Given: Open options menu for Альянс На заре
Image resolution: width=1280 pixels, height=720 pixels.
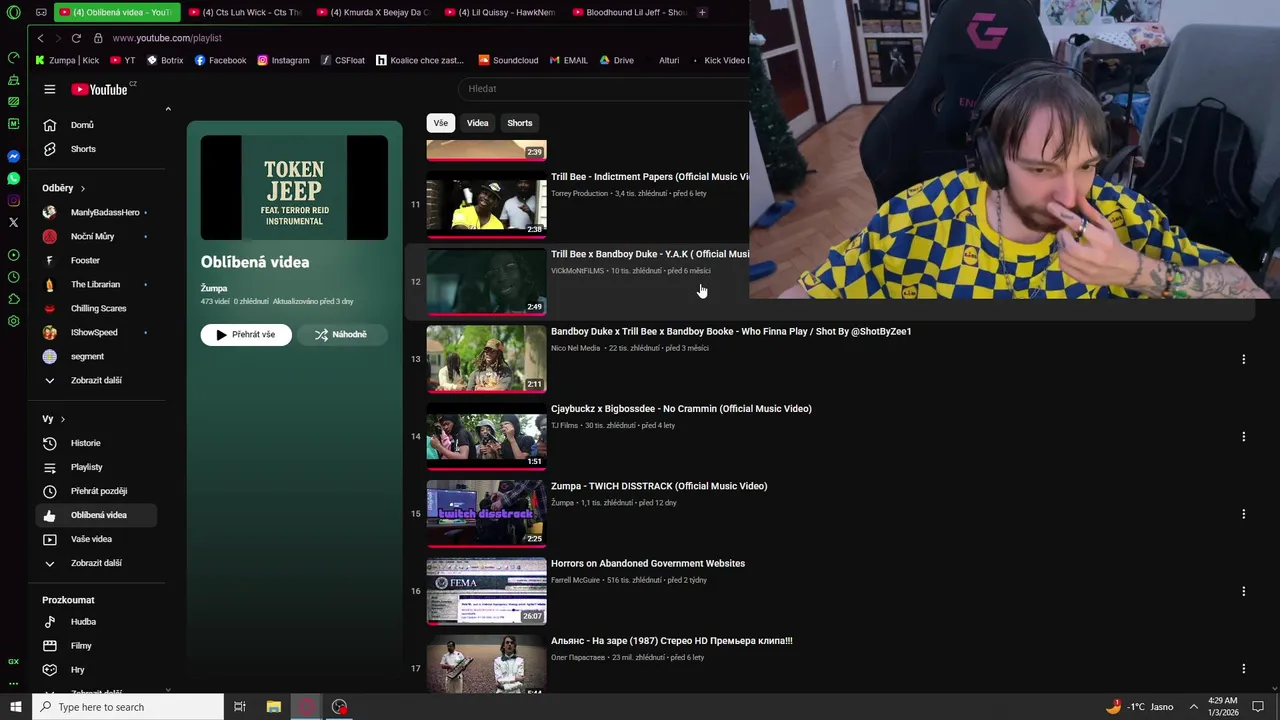Looking at the screenshot, I should (1243, 668).
